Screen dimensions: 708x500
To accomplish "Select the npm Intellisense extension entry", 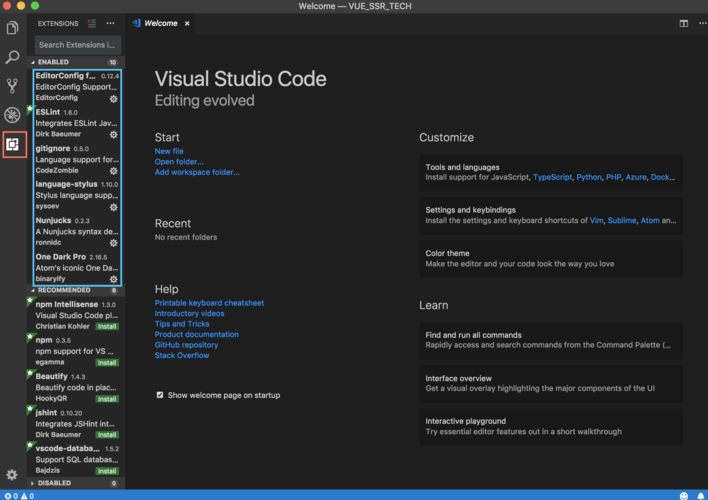I will click(76, 315).
